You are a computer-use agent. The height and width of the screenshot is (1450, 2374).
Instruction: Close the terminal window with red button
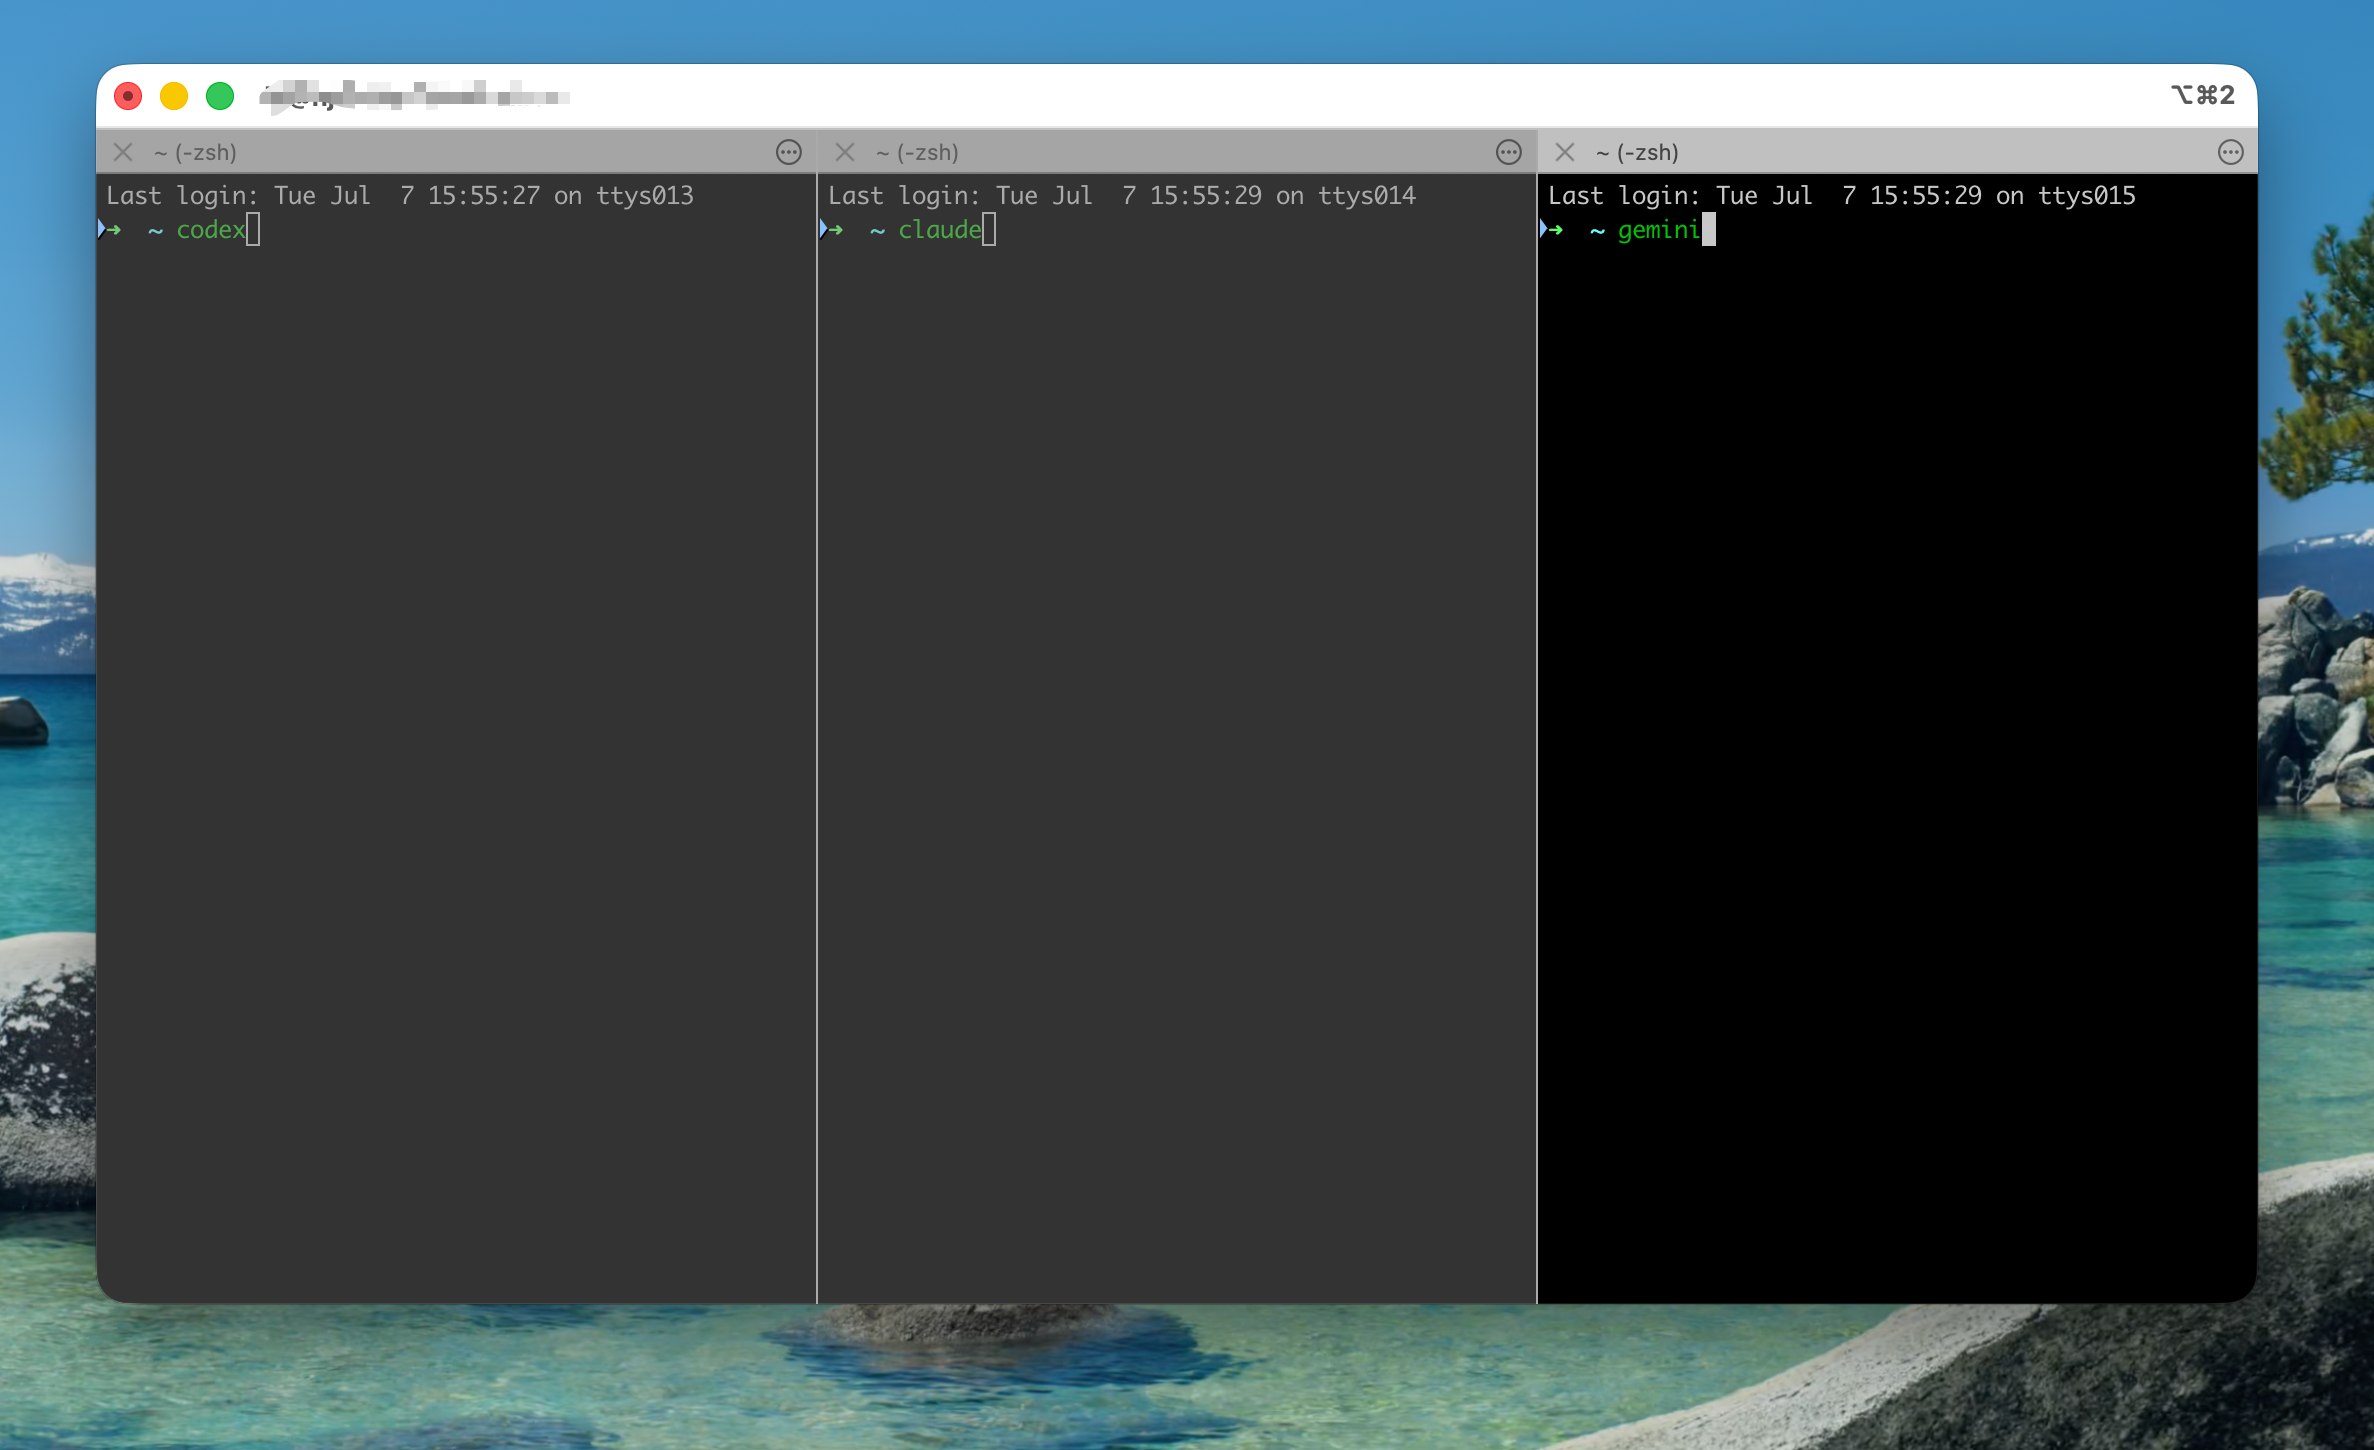(x=128, y=96)
